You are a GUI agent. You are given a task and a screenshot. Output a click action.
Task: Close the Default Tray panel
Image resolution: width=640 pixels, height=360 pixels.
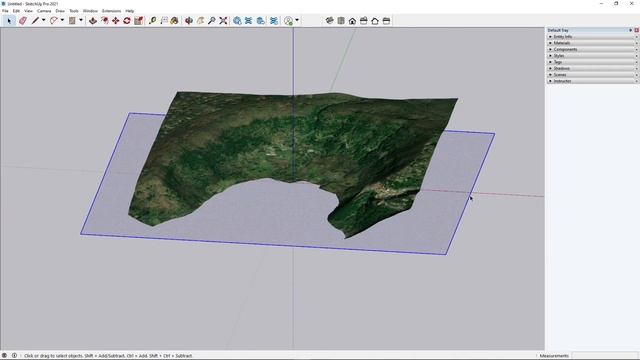(x=636, y=30)
